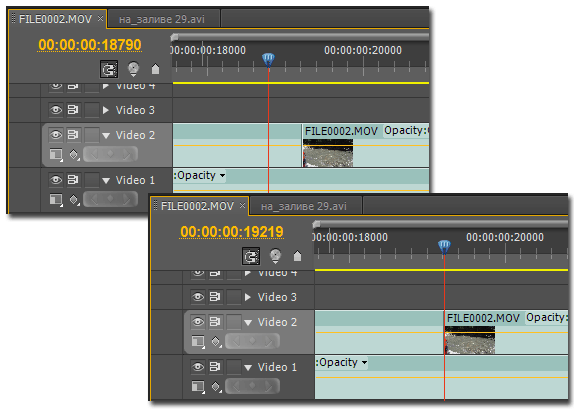Select FILE0002.MOV clip thumbnail on Video 2, lower panel
The width and height of the screenshot is (574, 417).
tap(470, 340)
